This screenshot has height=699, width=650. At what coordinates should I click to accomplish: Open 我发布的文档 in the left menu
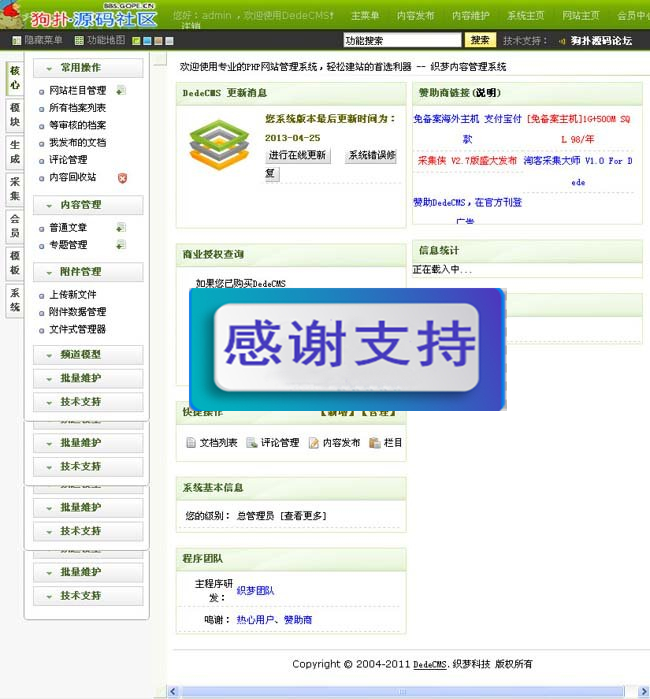(77, 143)
